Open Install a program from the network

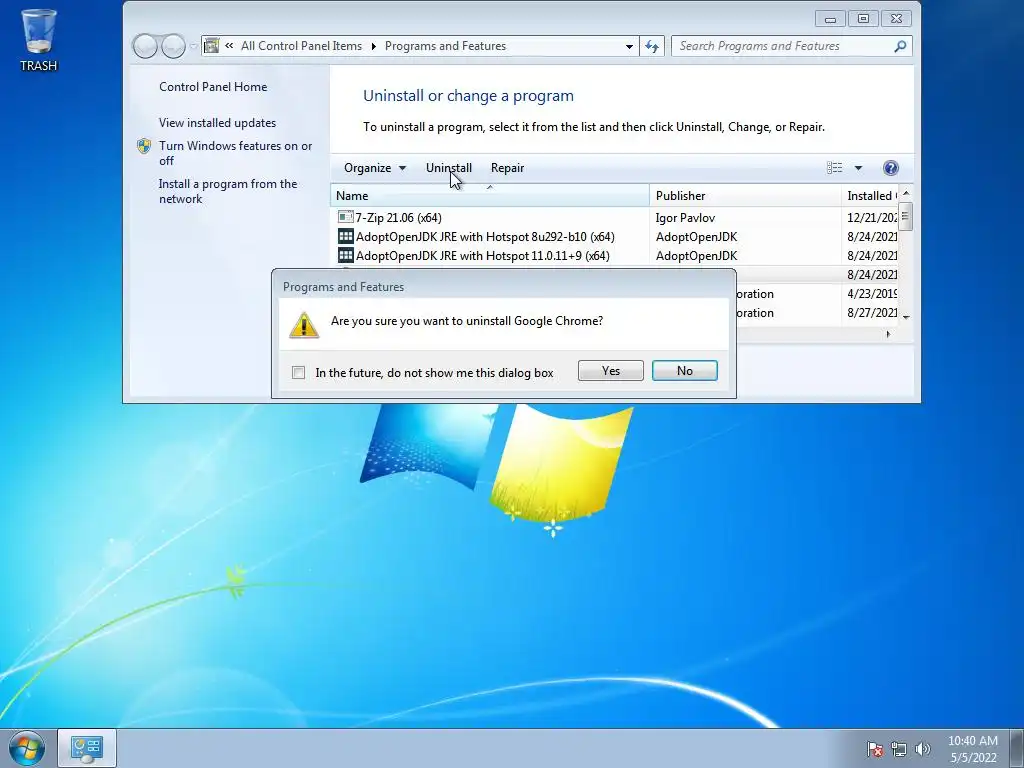pyautogui.click(x=228, y=191)
